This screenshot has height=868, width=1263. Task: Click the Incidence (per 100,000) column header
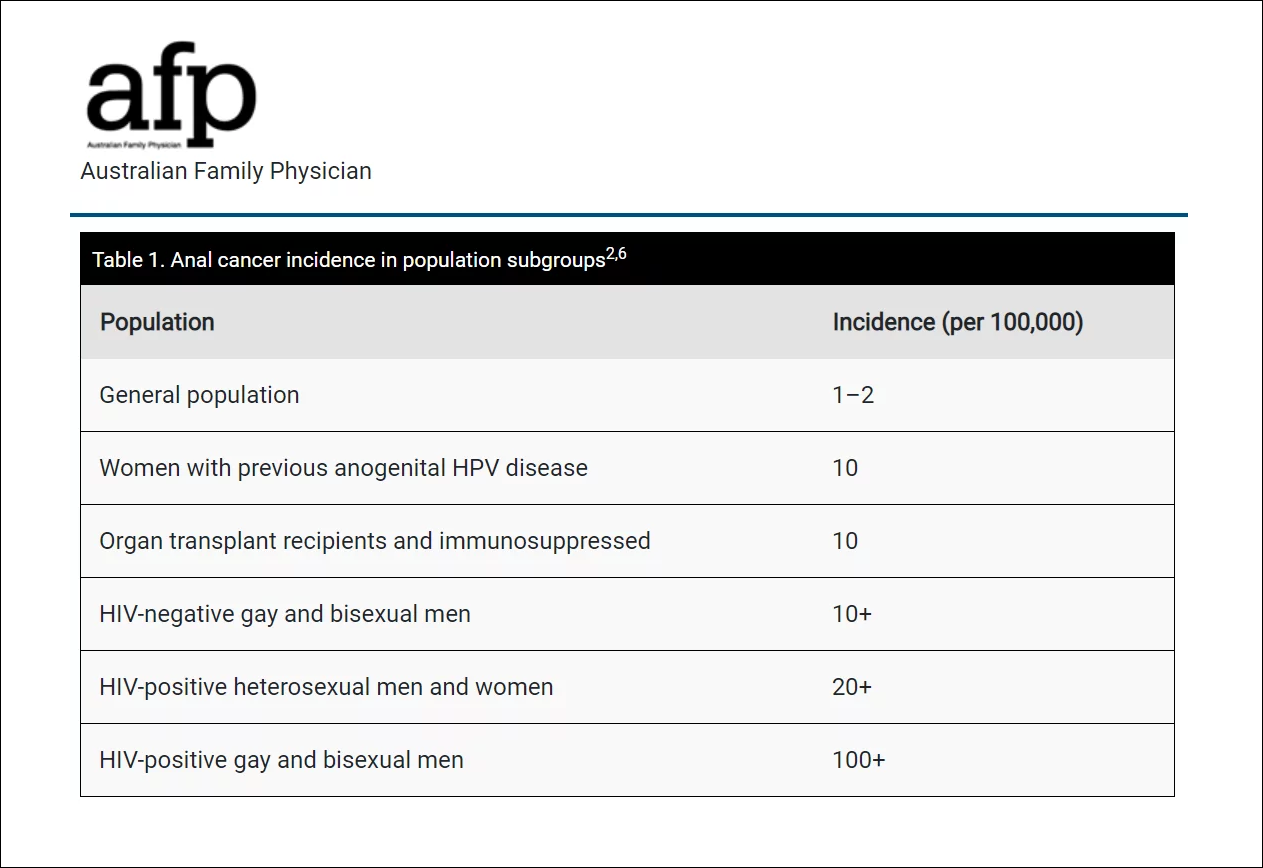957,322
